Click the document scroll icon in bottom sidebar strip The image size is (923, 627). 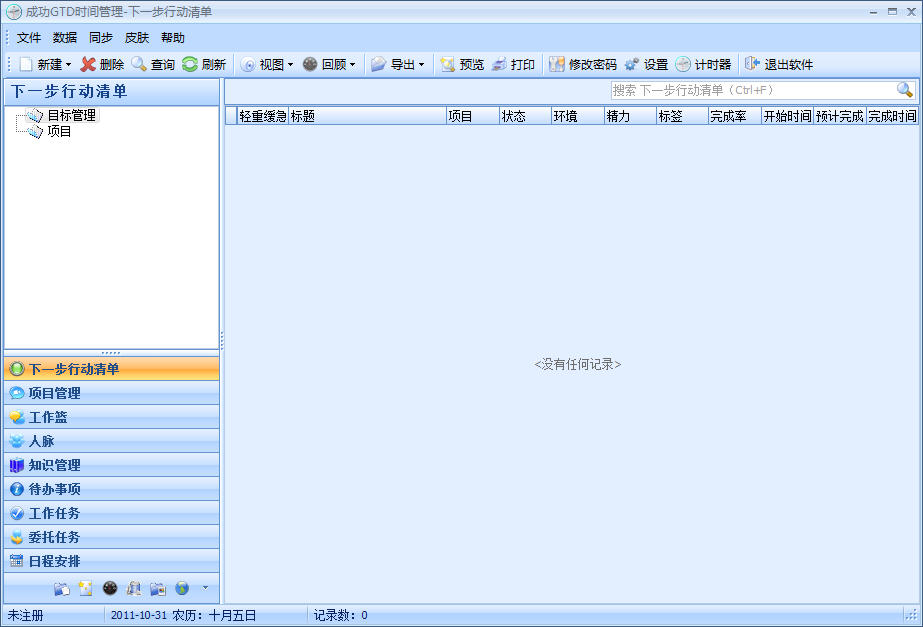coord(134,588)
